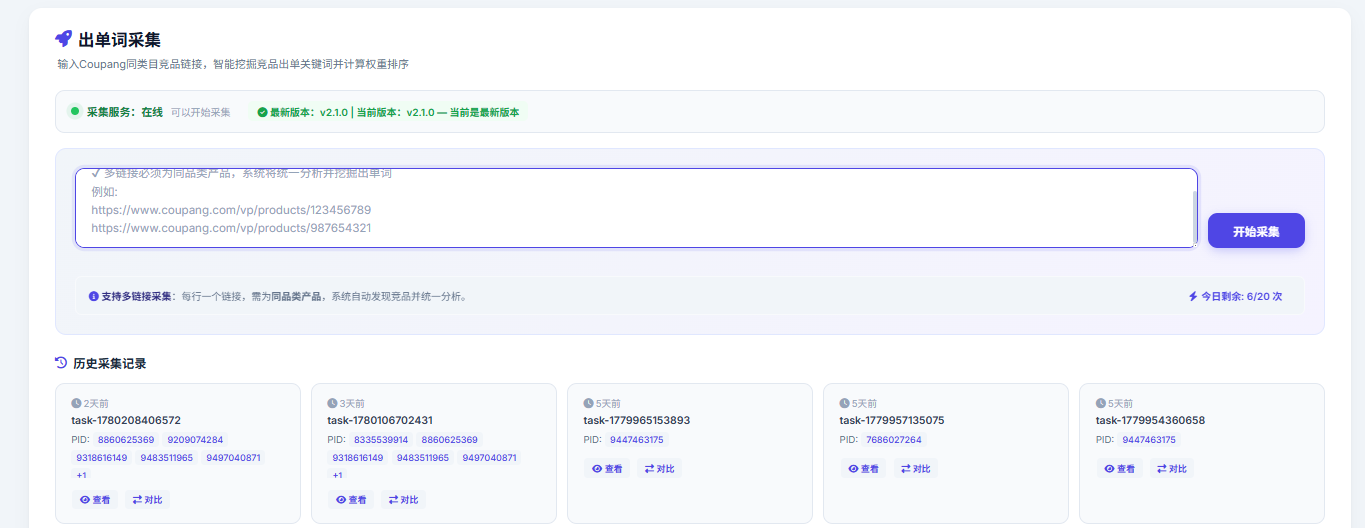
Task: Focus the Coupang link input textarea
Action: (636, 208)
